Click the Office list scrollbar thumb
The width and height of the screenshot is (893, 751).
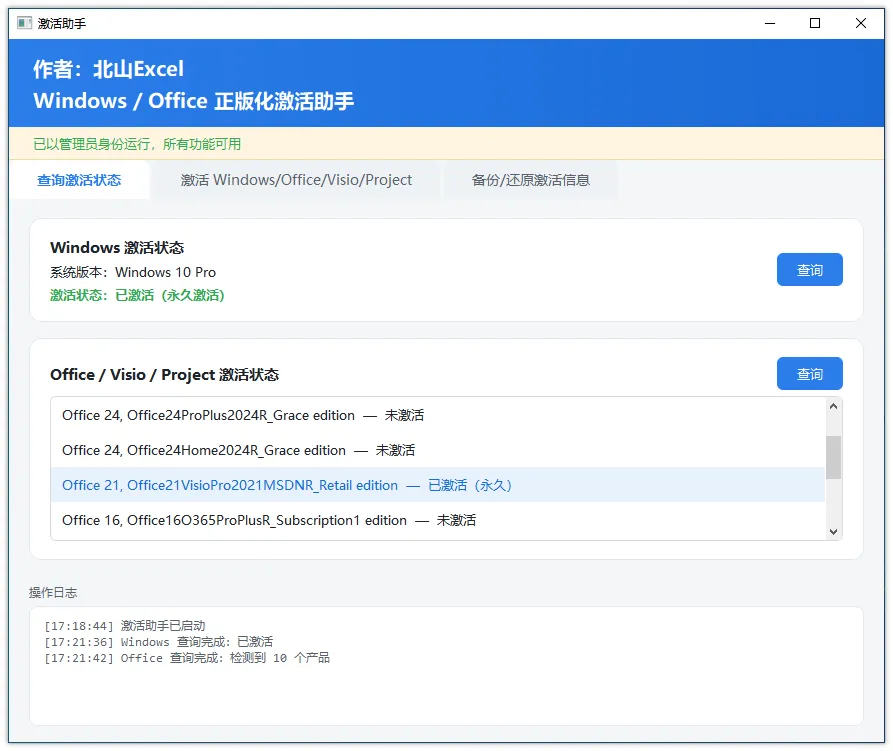833,457
